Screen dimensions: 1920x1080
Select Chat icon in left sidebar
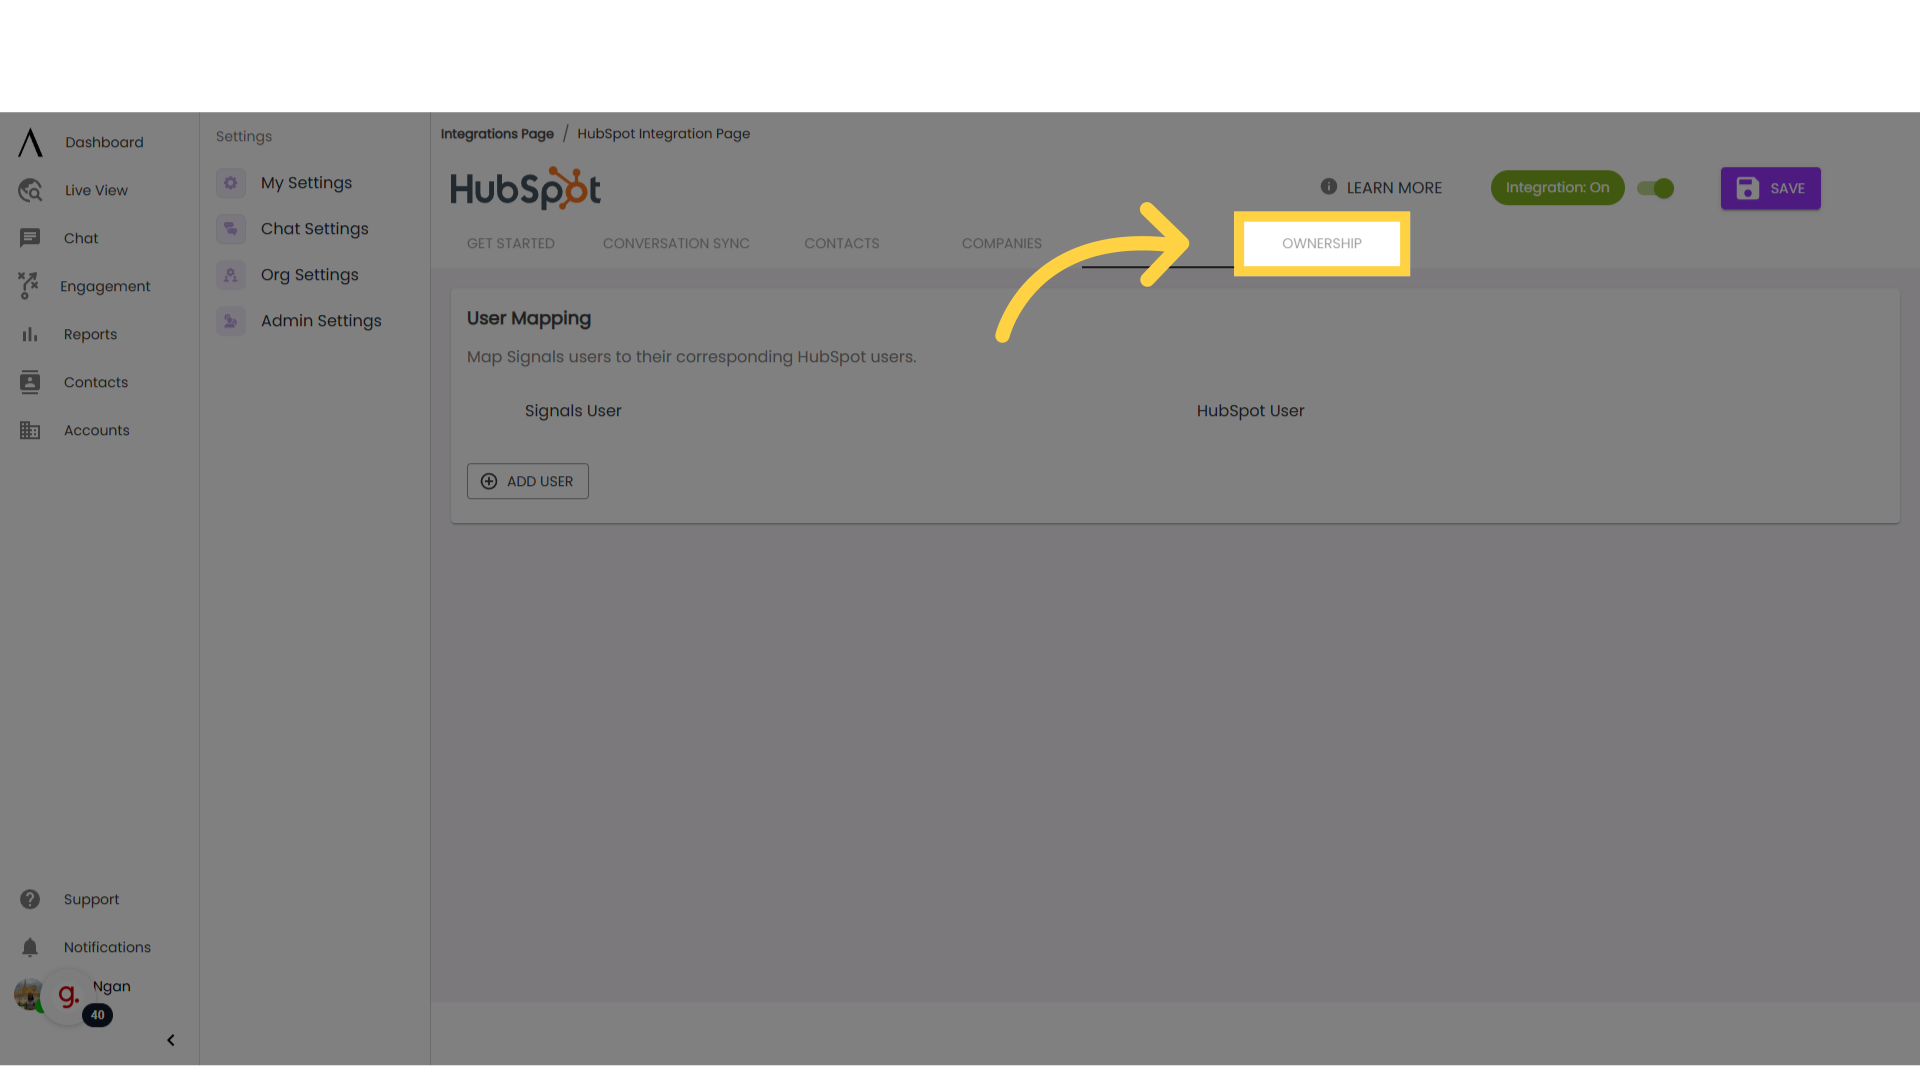tap(29, 237)
